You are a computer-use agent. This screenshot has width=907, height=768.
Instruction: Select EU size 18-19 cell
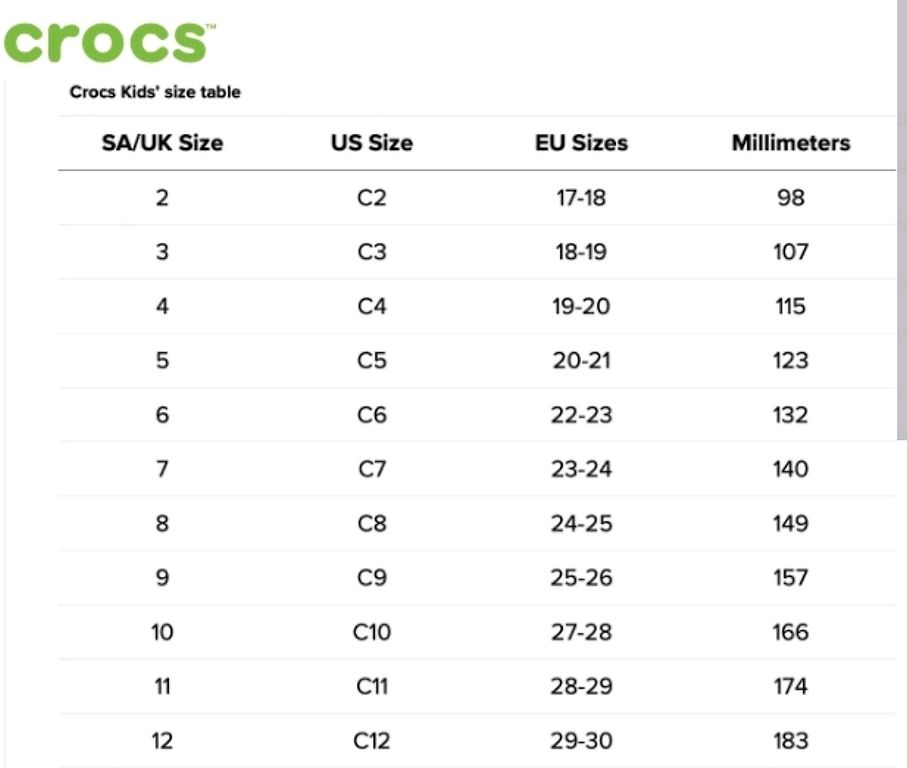[581, 252]
